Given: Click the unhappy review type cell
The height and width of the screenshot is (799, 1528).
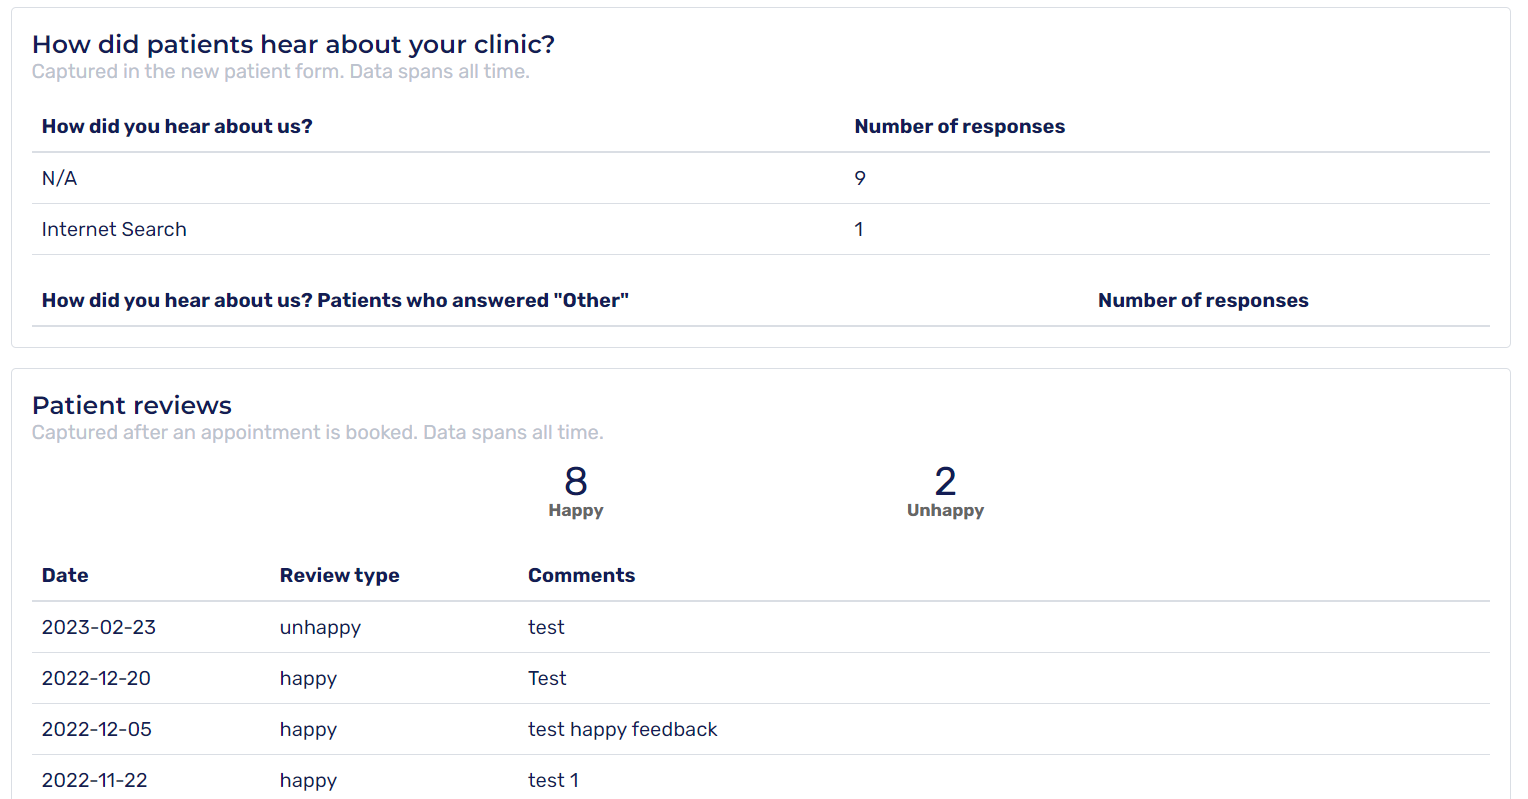Looking at the screenshot, I should (320, 628).
